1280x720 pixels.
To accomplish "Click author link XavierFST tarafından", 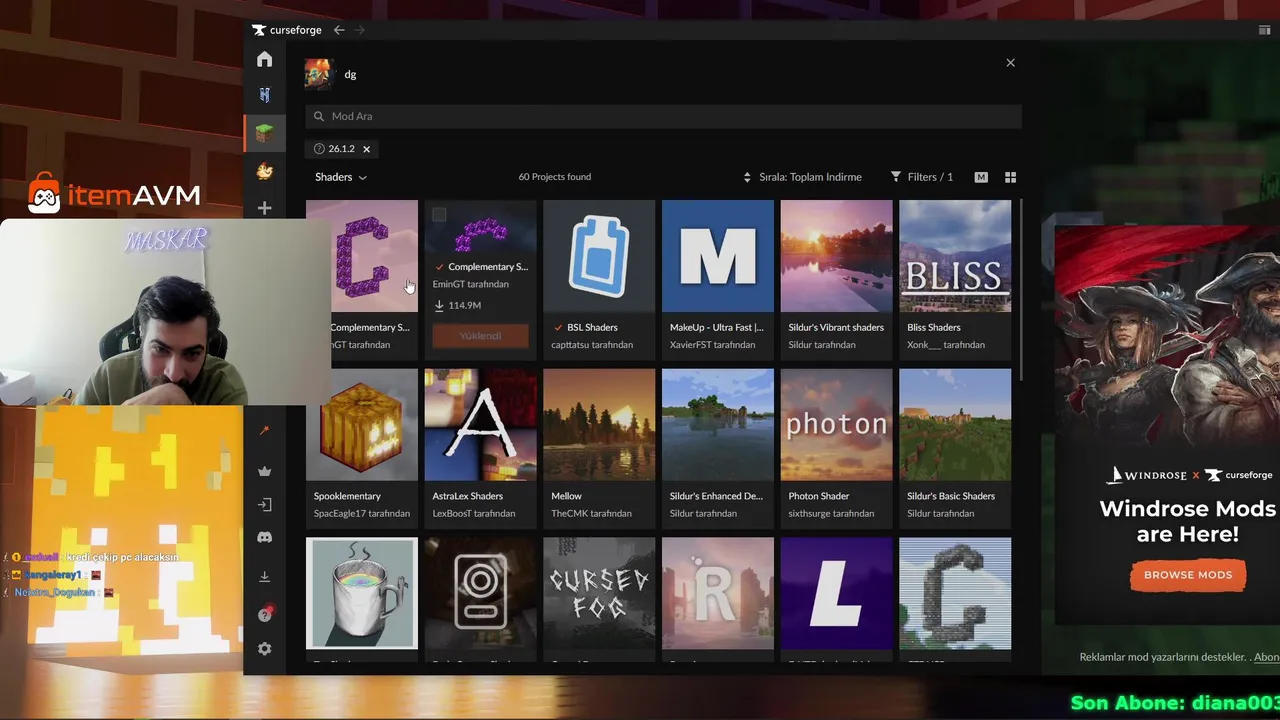I will pyautogui.click(x=712, y=345).
